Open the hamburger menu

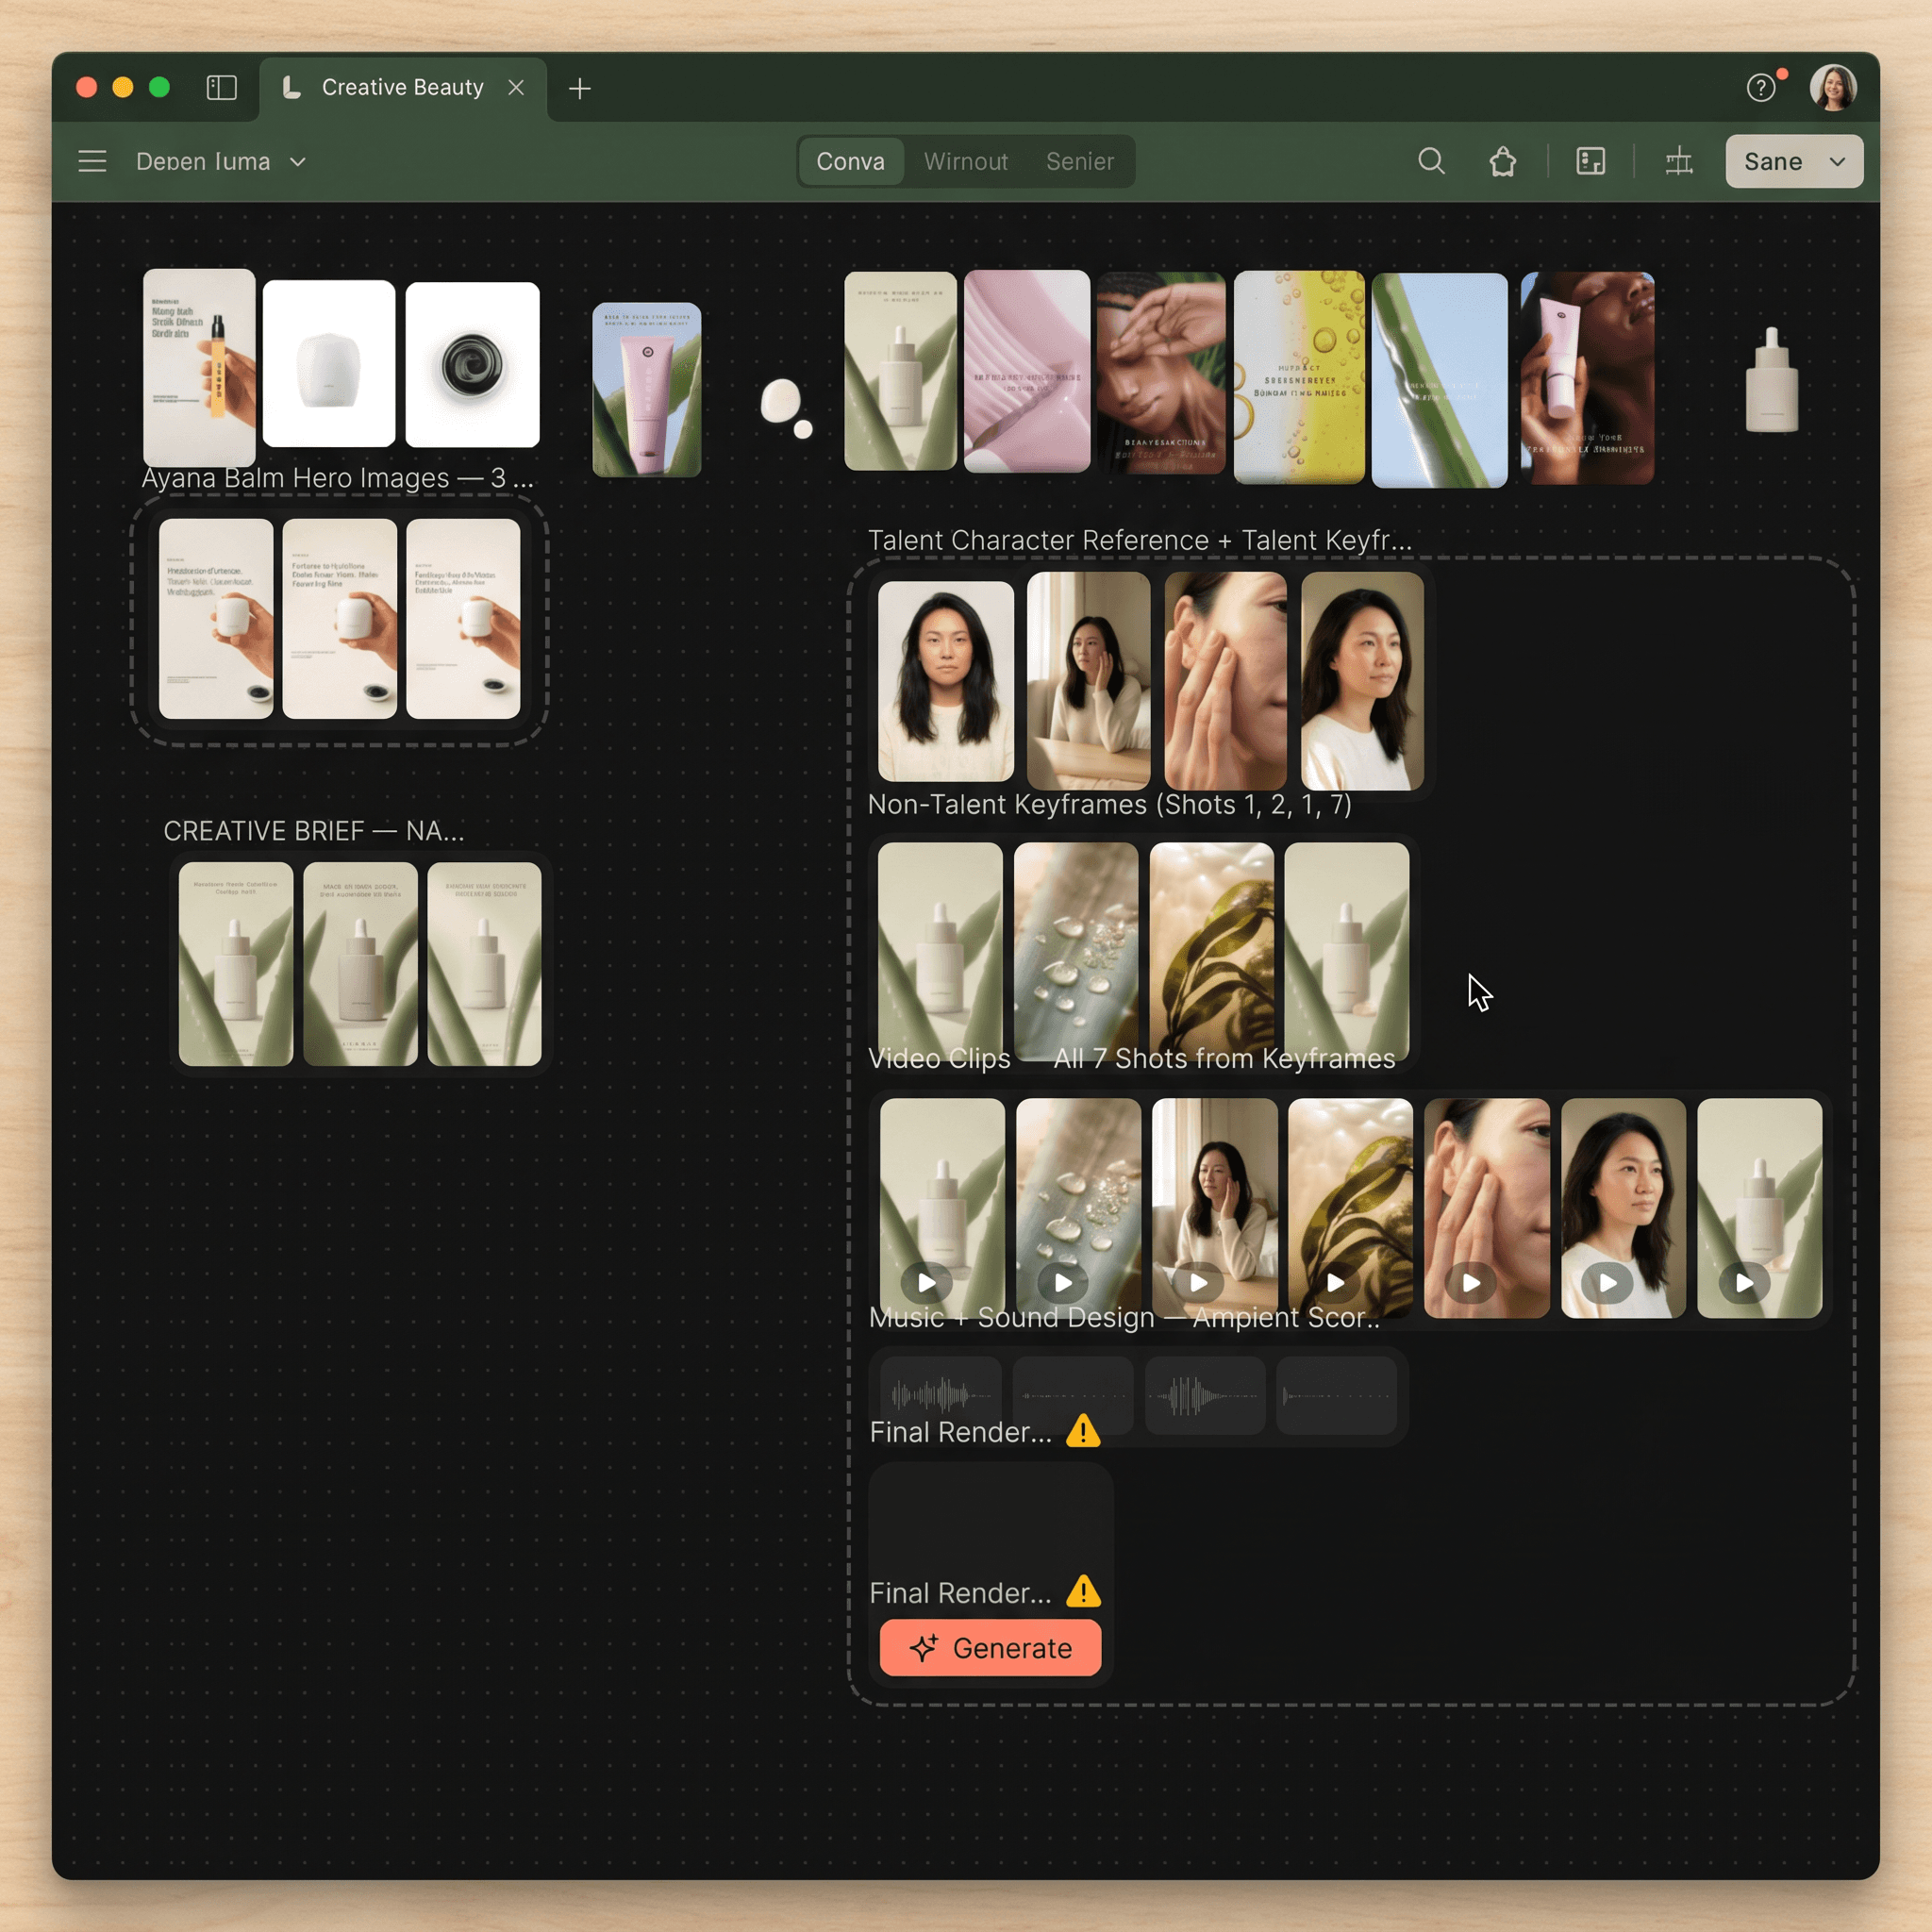tap(92, 161)
